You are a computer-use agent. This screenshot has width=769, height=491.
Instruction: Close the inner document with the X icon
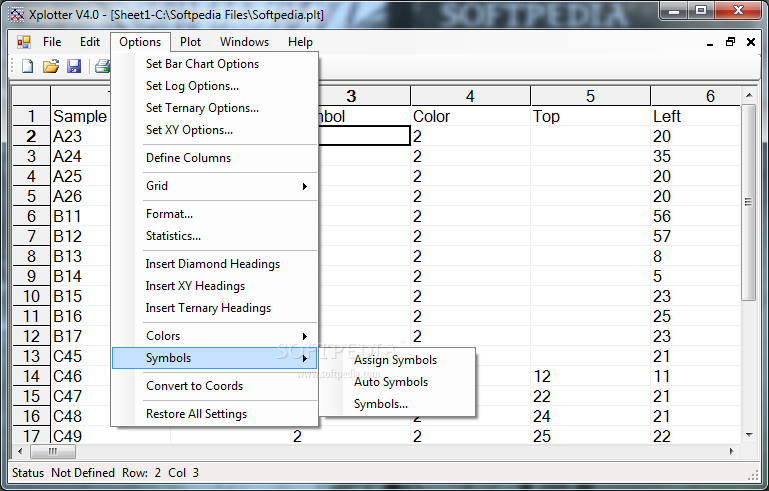(751, 42)
